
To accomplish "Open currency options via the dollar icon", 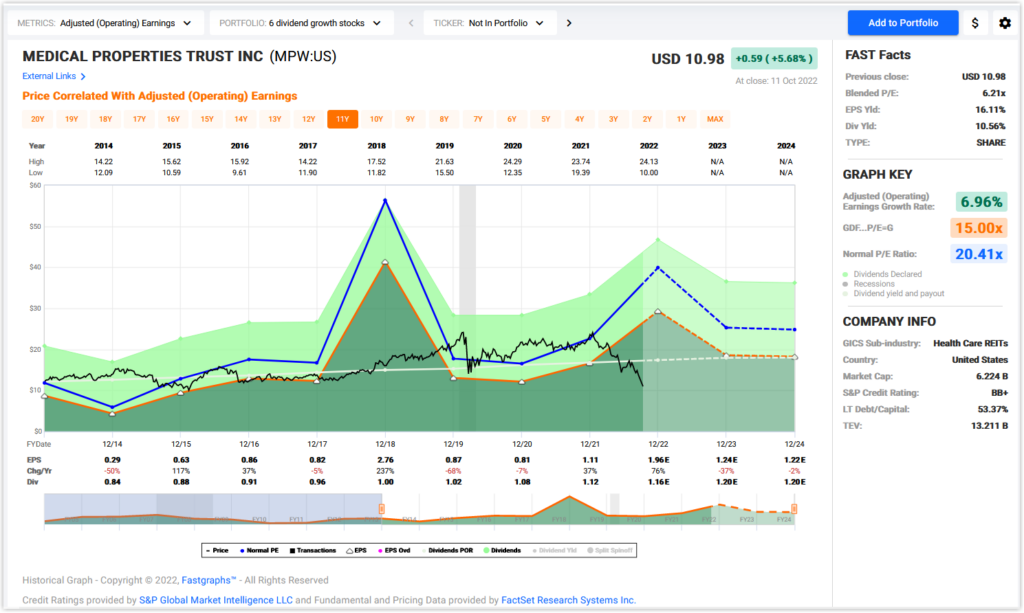I will click(975, 22).
